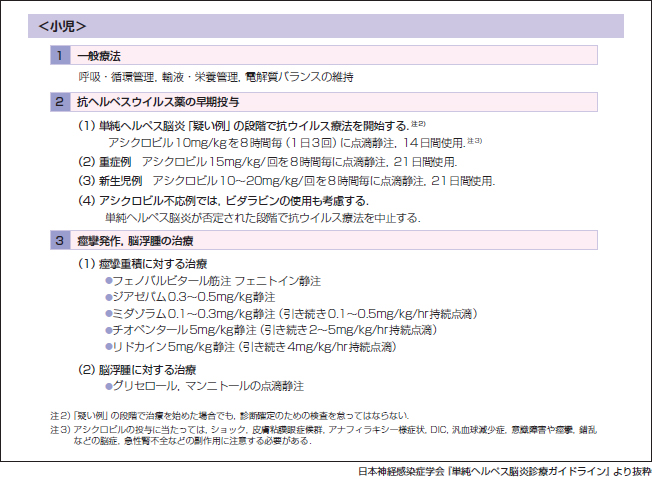The image size is (652, 480).
Task: Click the number 3 section box
Action: tap(60, 240)
